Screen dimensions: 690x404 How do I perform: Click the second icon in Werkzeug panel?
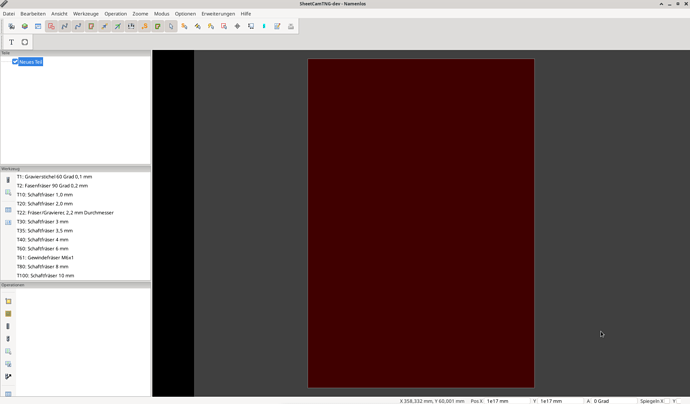click(x=8, y=193)
